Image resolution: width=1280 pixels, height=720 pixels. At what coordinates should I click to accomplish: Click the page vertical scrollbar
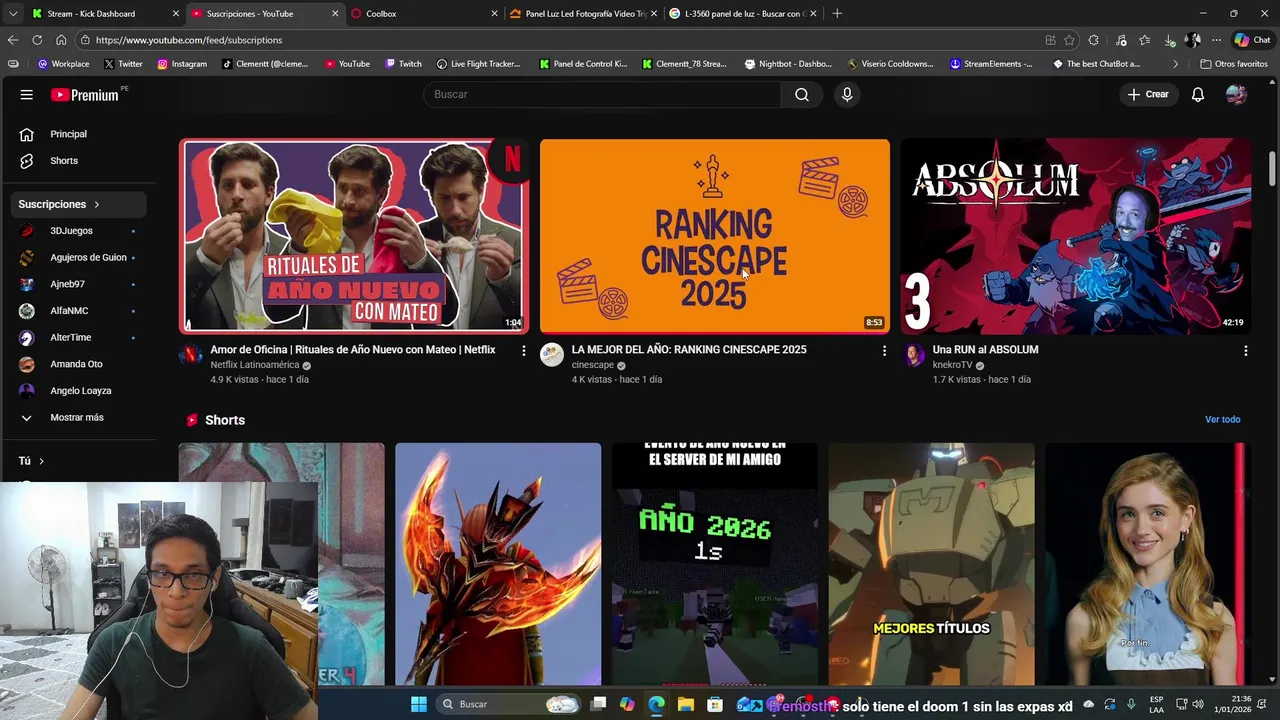[1272, 170]
